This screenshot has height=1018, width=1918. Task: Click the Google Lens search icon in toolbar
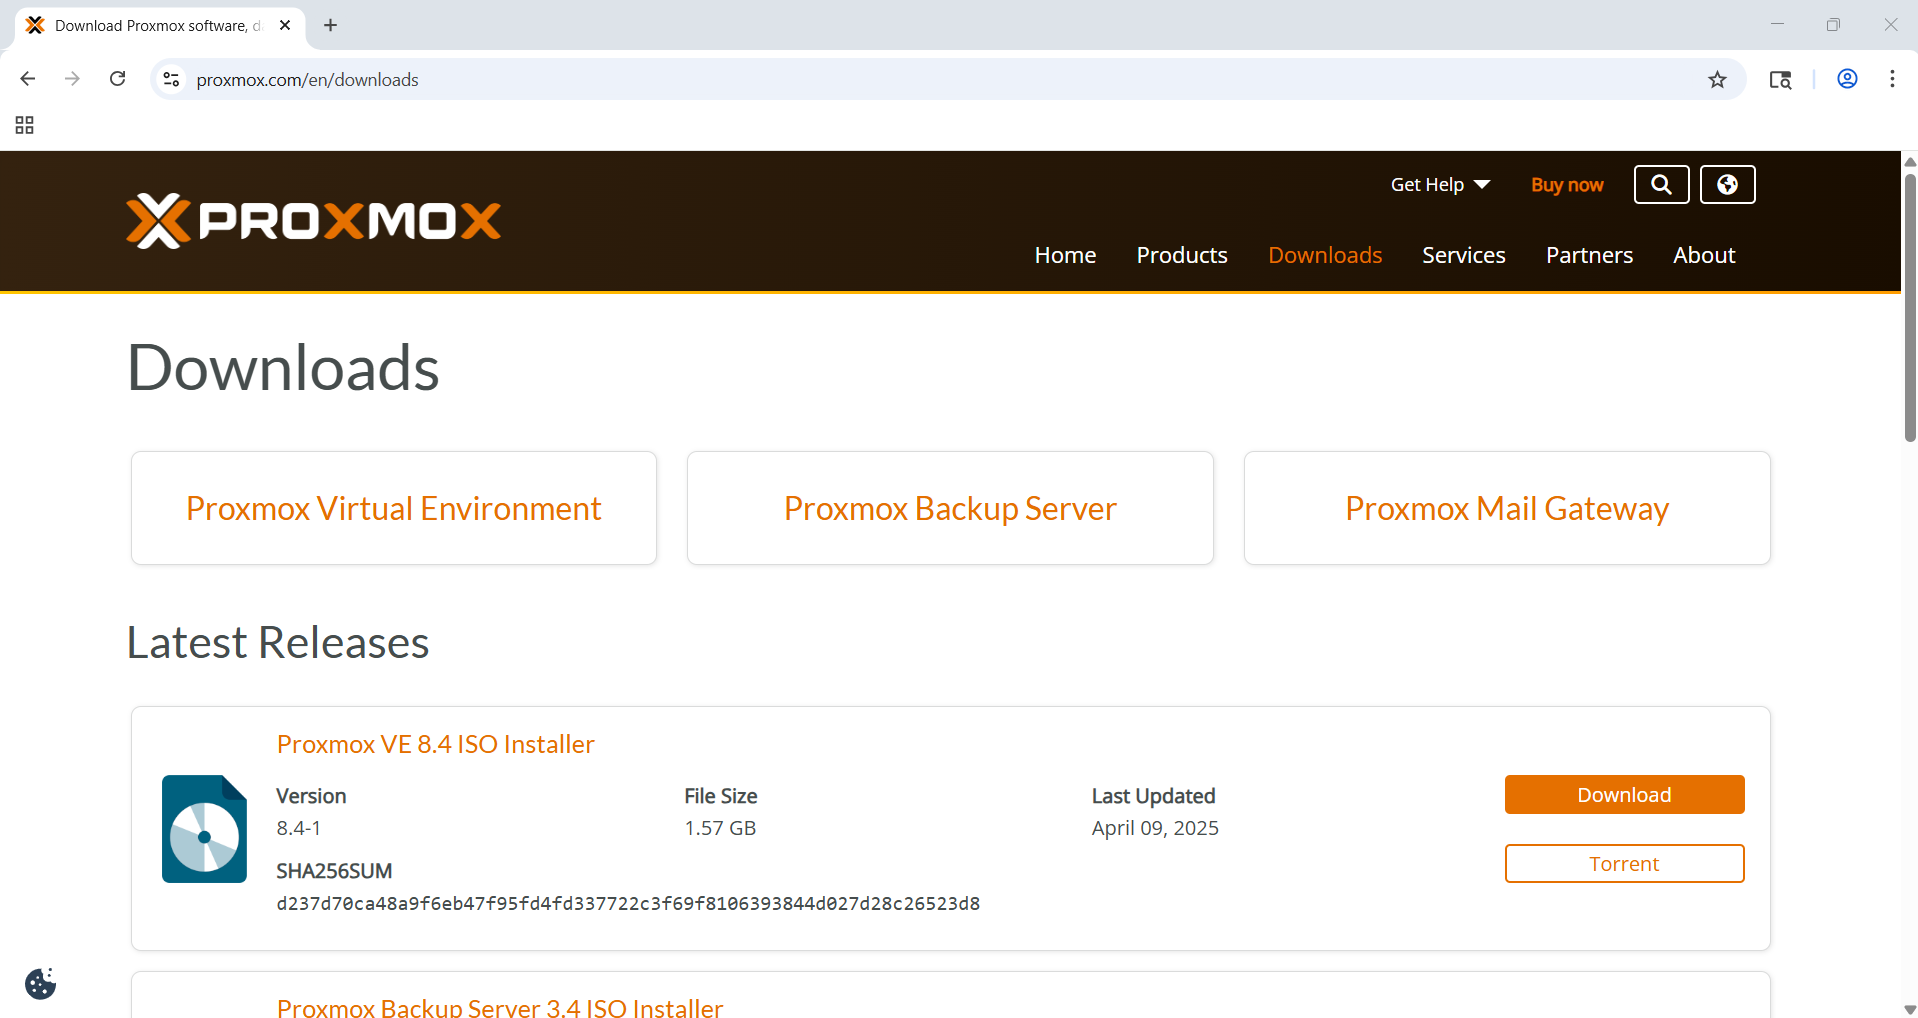click(x=1780, y=79)
